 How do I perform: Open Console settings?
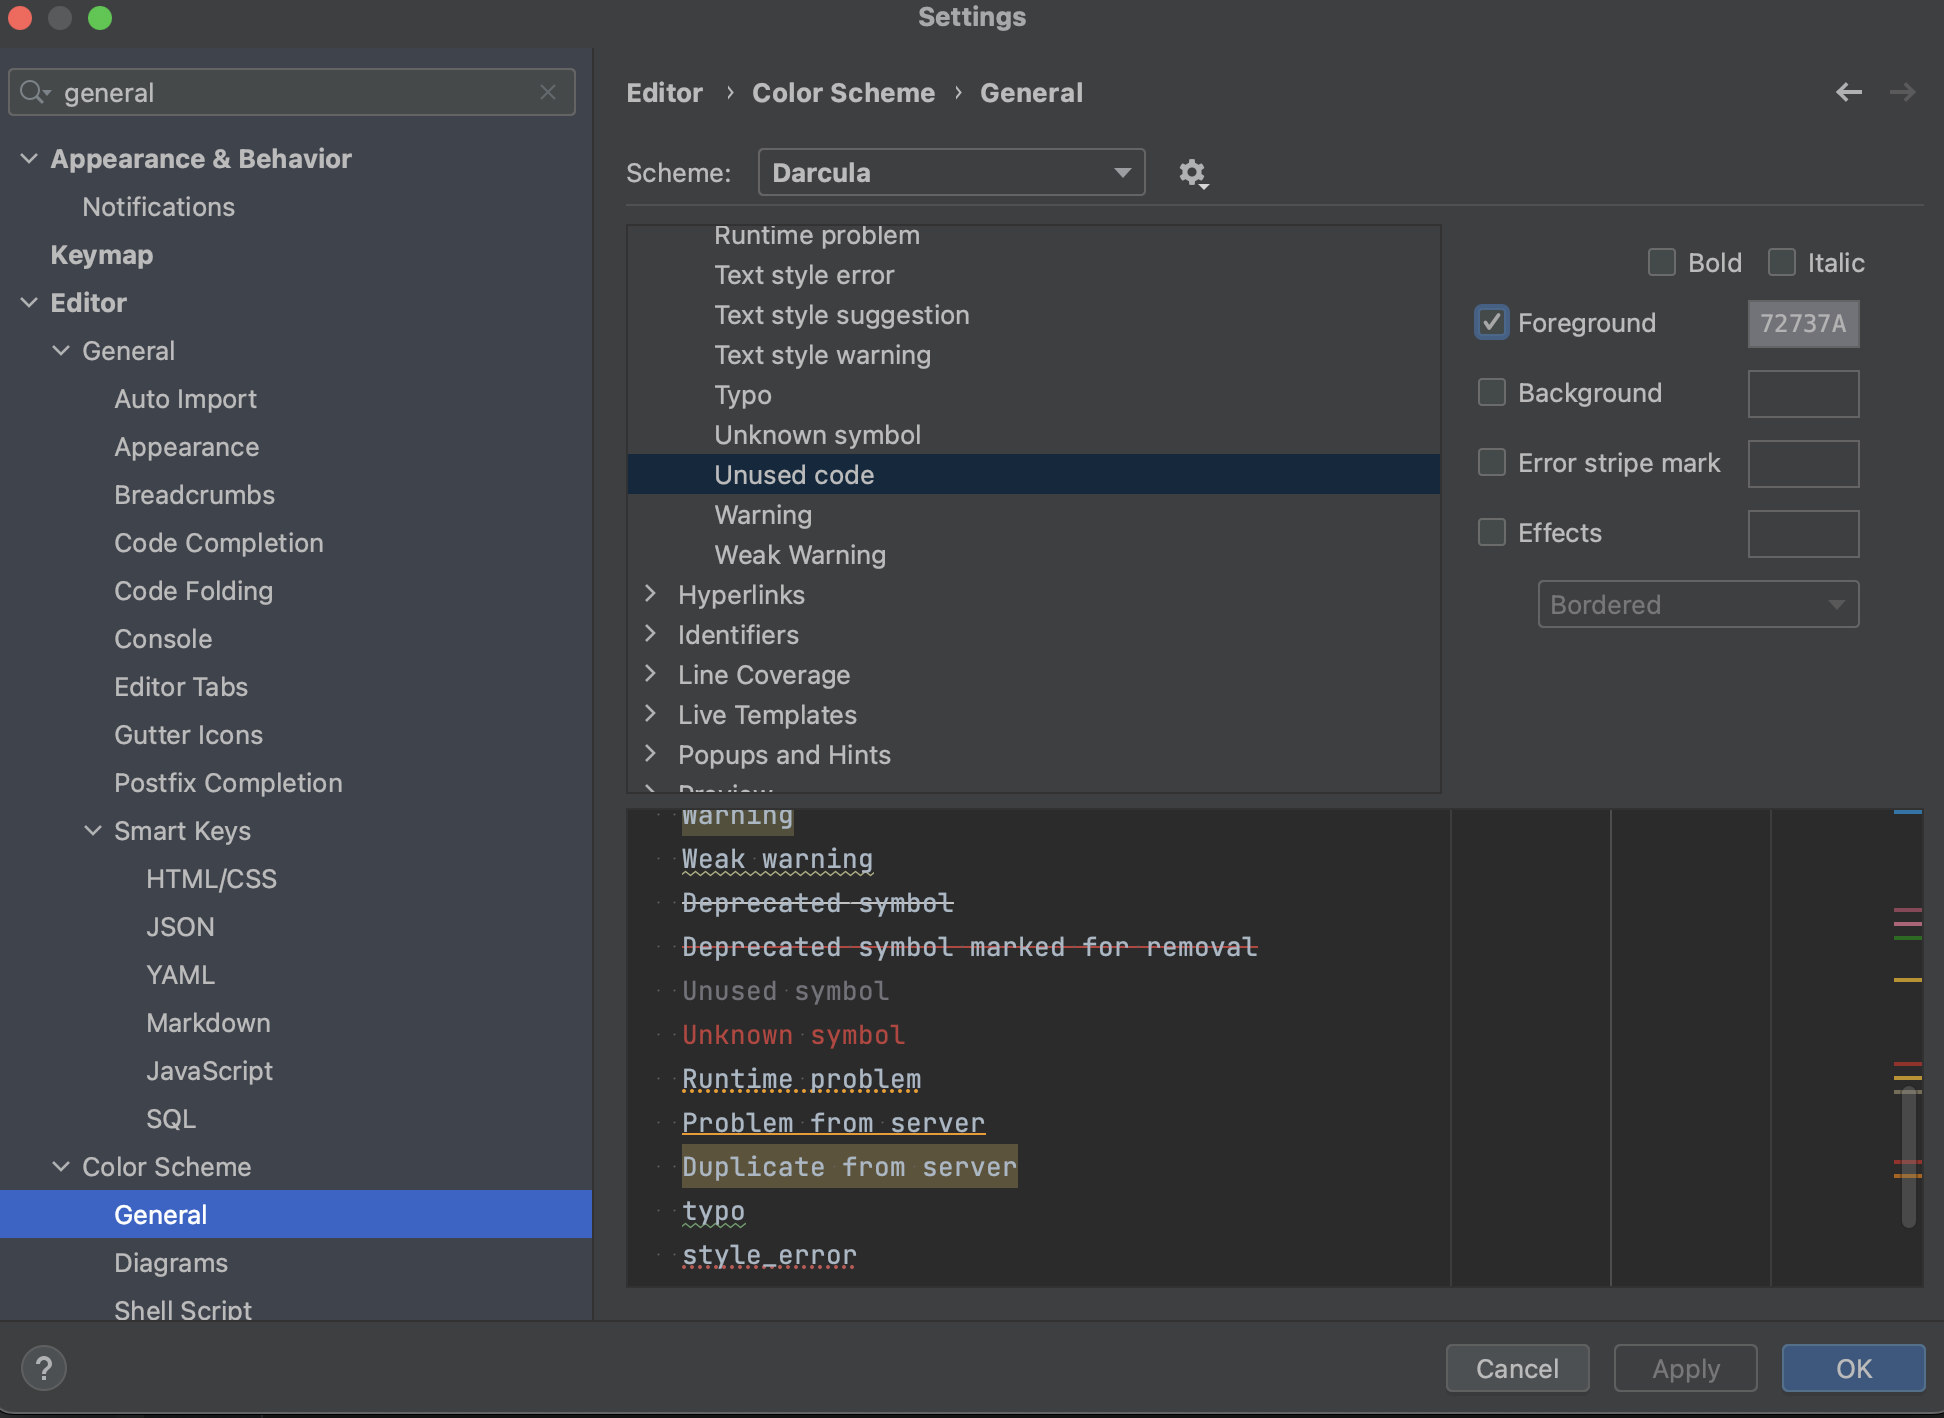(163, 638)
